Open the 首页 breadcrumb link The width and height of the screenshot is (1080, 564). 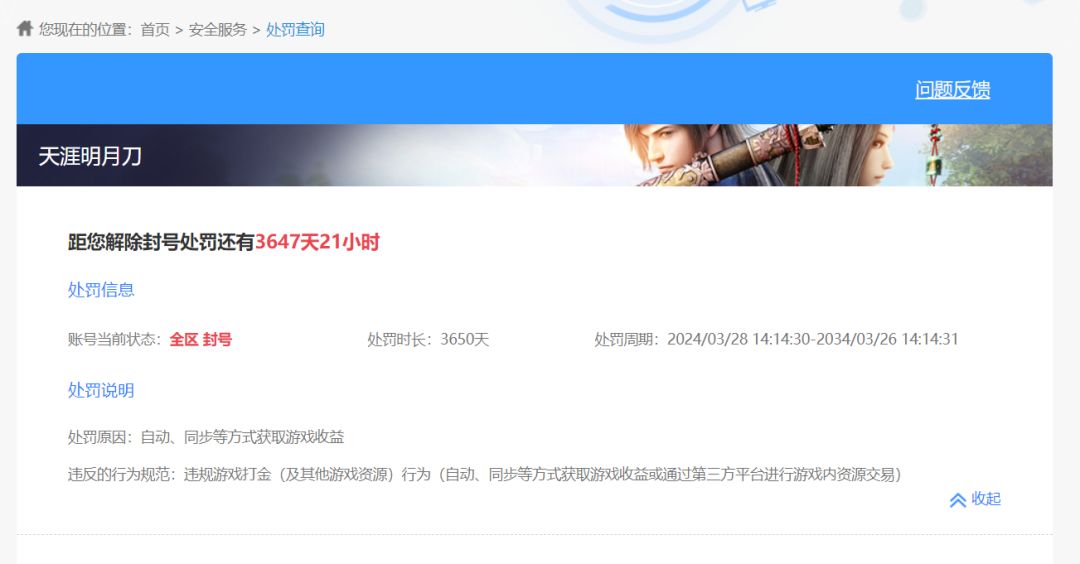tap(155, 30)
